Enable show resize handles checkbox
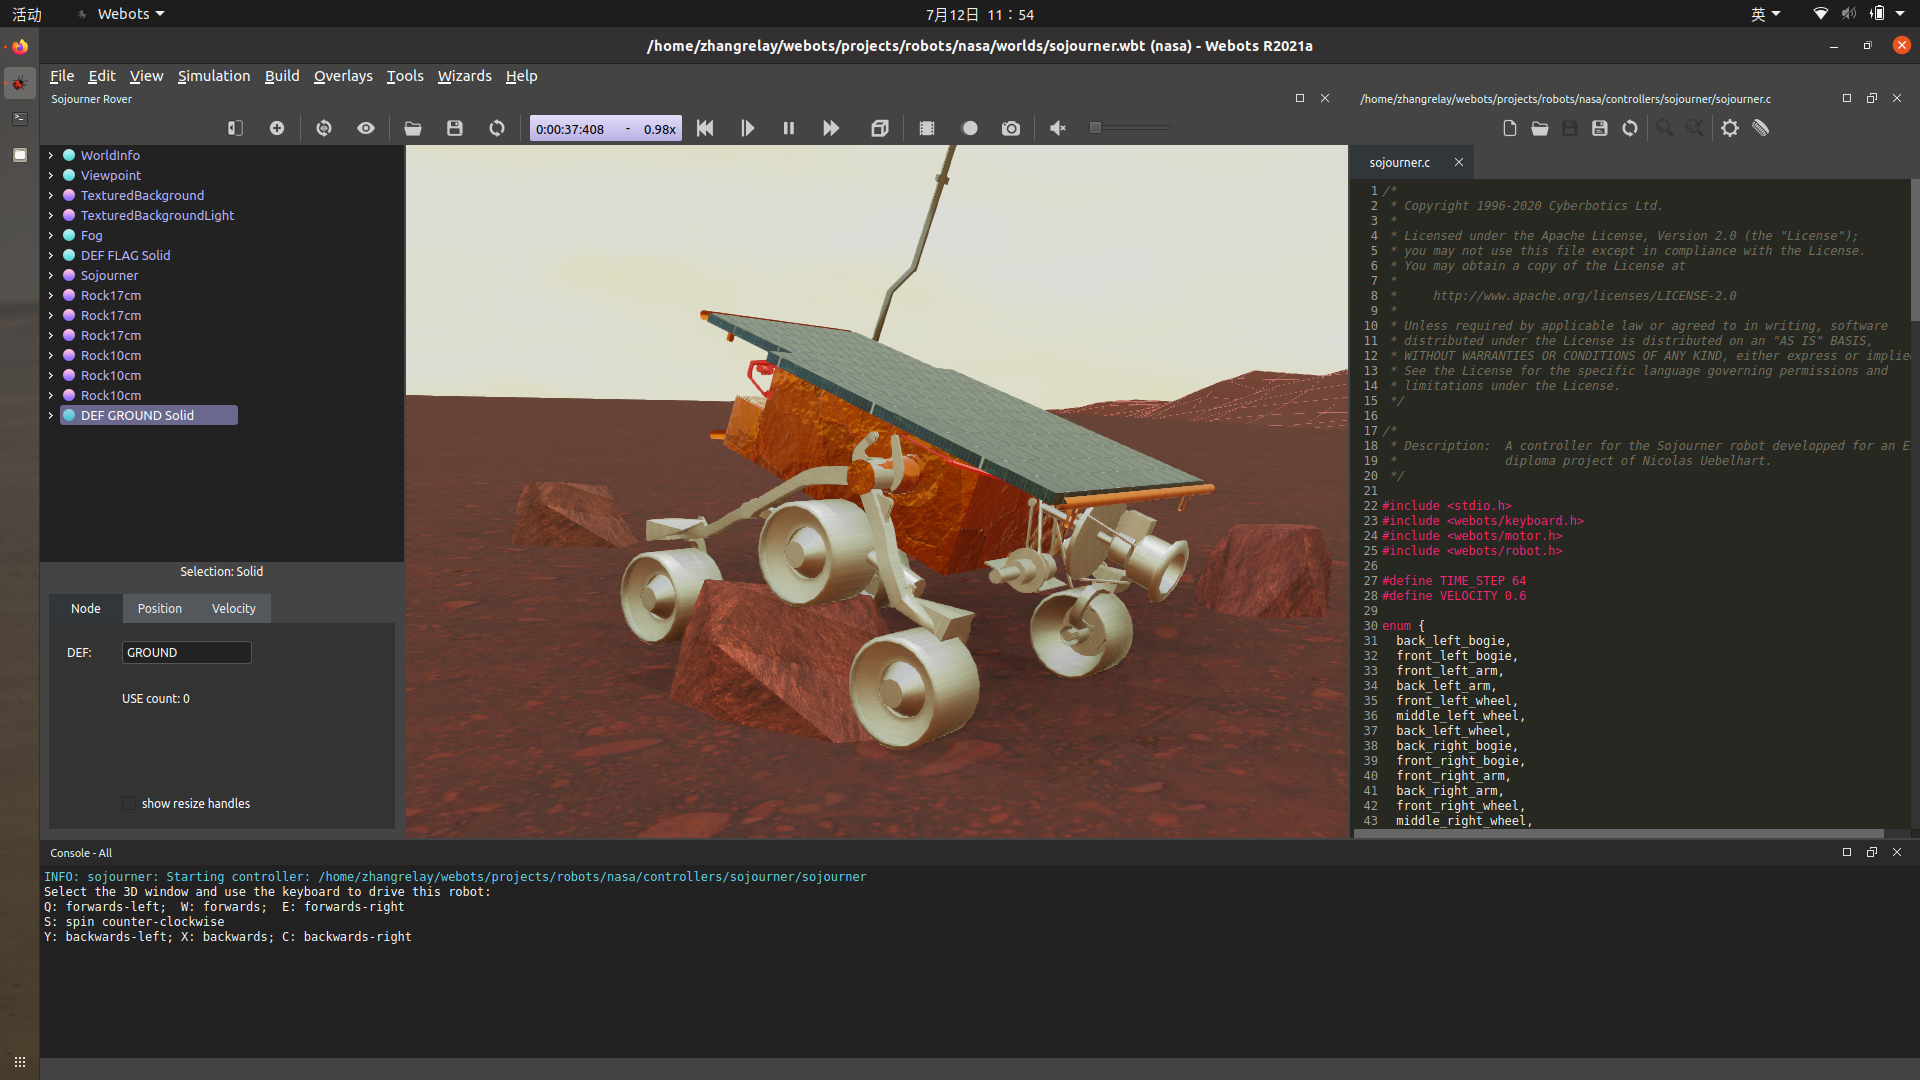Screen dimensions: 1920x1080 (129, 803)
